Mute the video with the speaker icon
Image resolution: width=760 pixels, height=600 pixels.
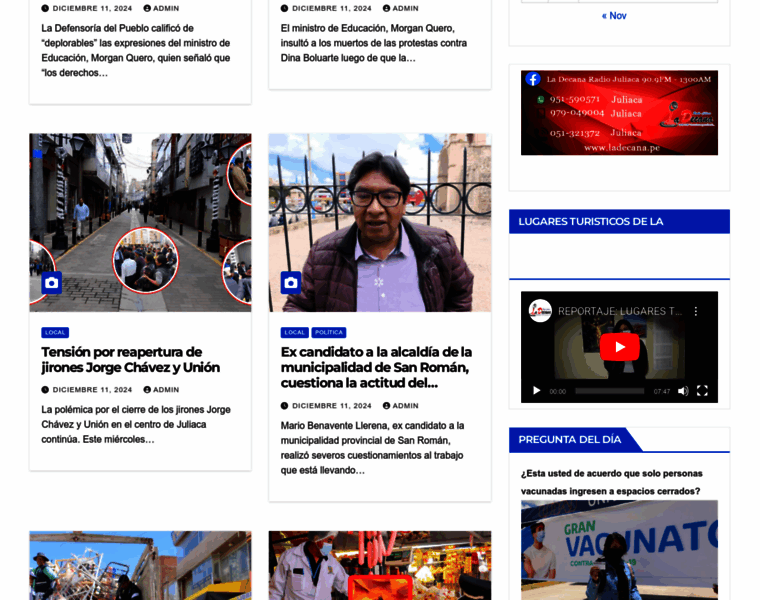pos(683,391)
